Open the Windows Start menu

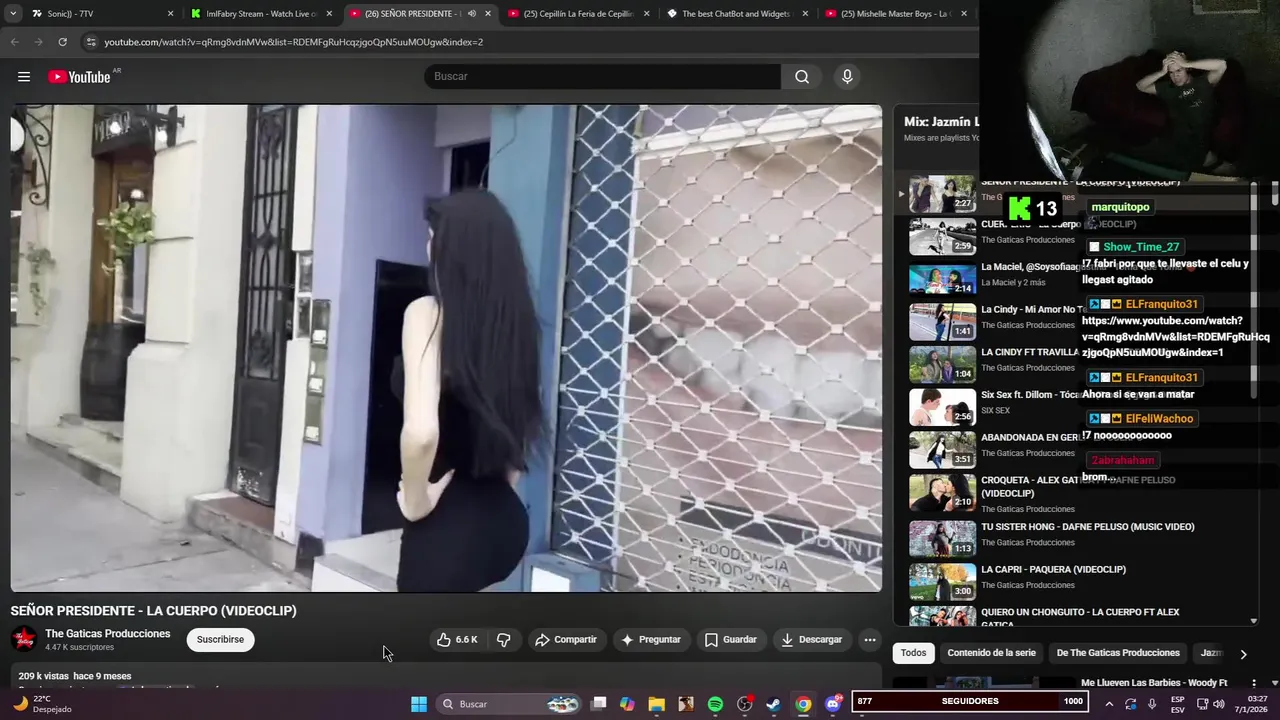coord(419,704)
